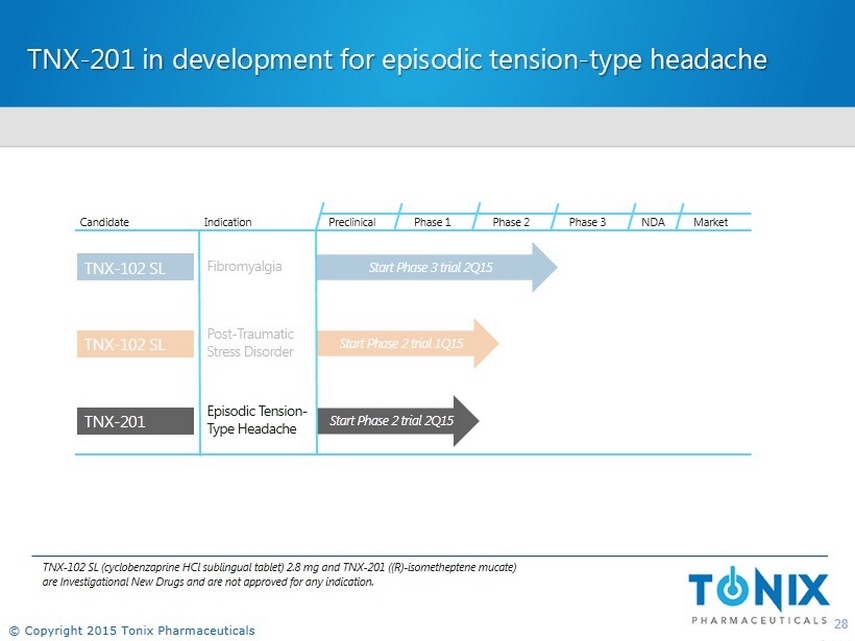Image resolution: width=855 pixels, height=641 pixels.
Task: Click the dark 'Start Phase 2 trial 2Q15' arrow
Action: click(397, 420)
